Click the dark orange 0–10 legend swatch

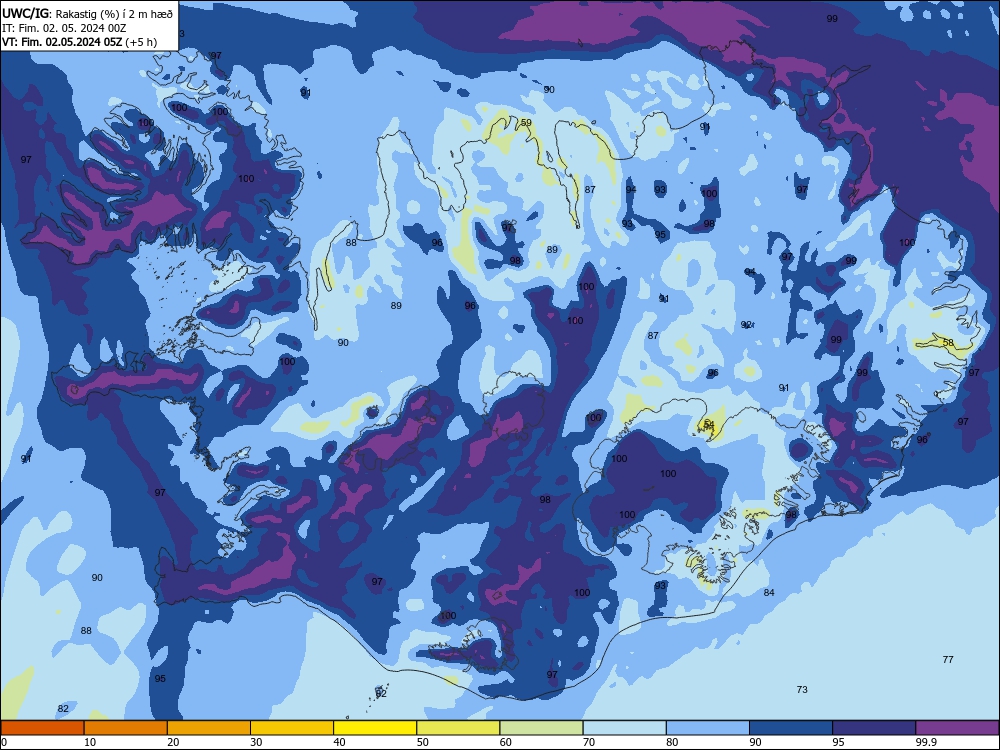[42, 728]
